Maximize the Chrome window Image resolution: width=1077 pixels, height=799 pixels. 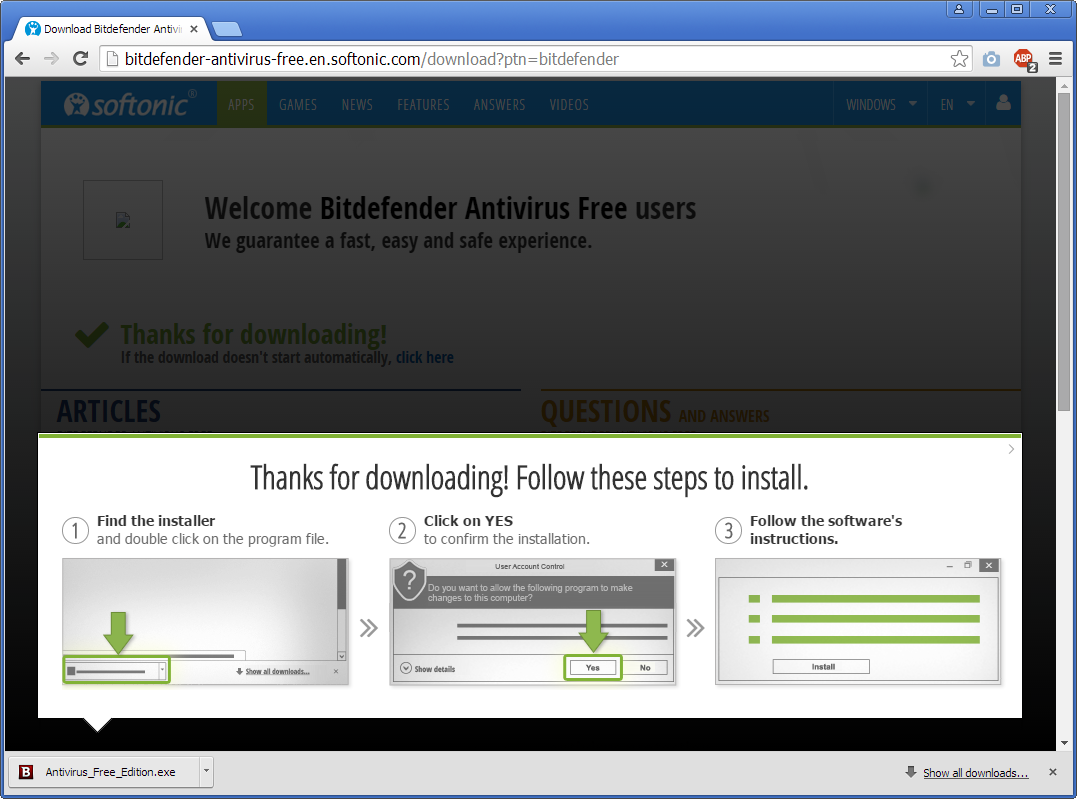pyautogui.click(x=1017, y=9)
